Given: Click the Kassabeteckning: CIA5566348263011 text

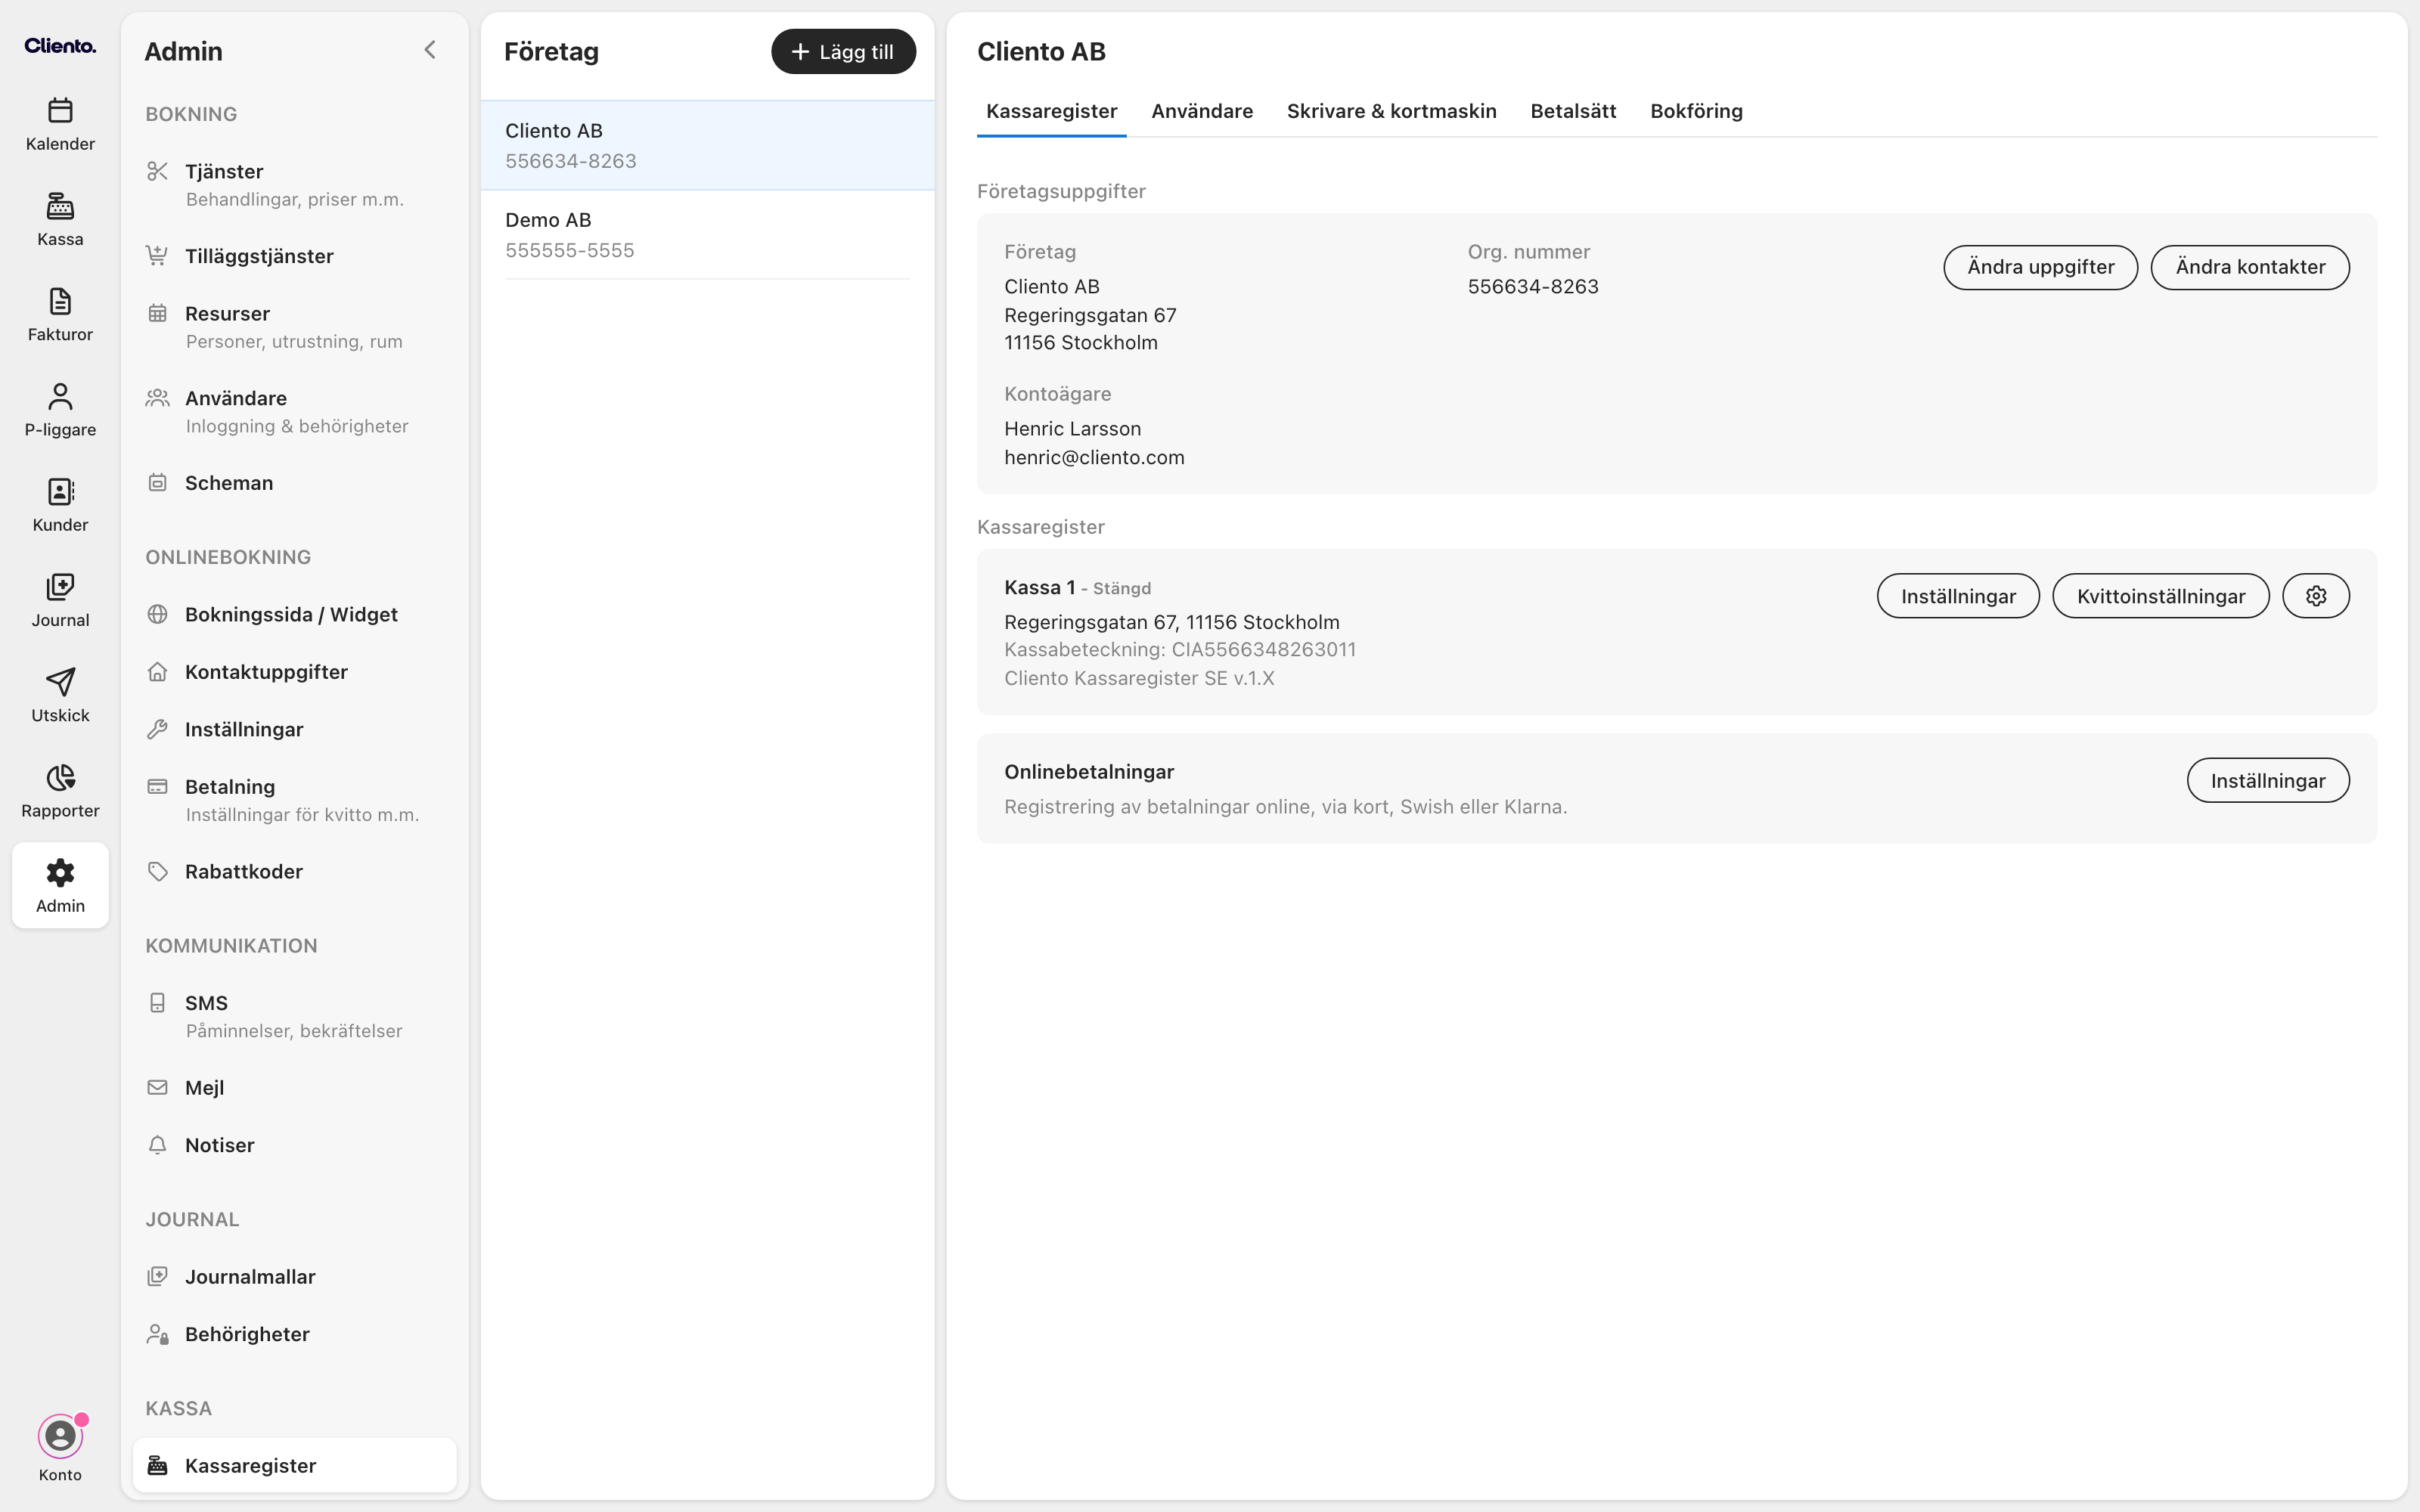Looking at the screenshot, I should [x=1180, y=649].
